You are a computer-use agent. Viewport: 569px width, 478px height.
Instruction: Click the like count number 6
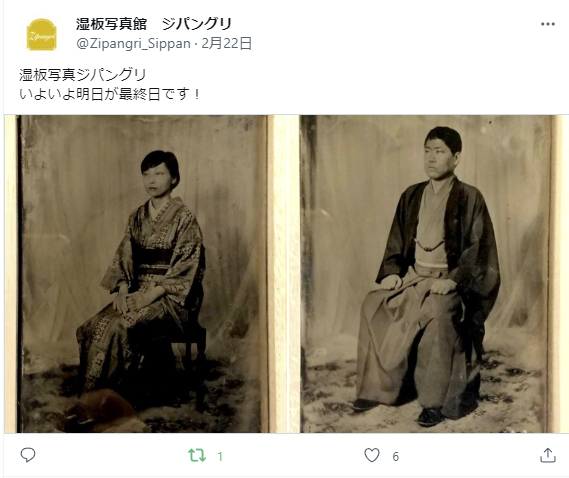[396, 456]
